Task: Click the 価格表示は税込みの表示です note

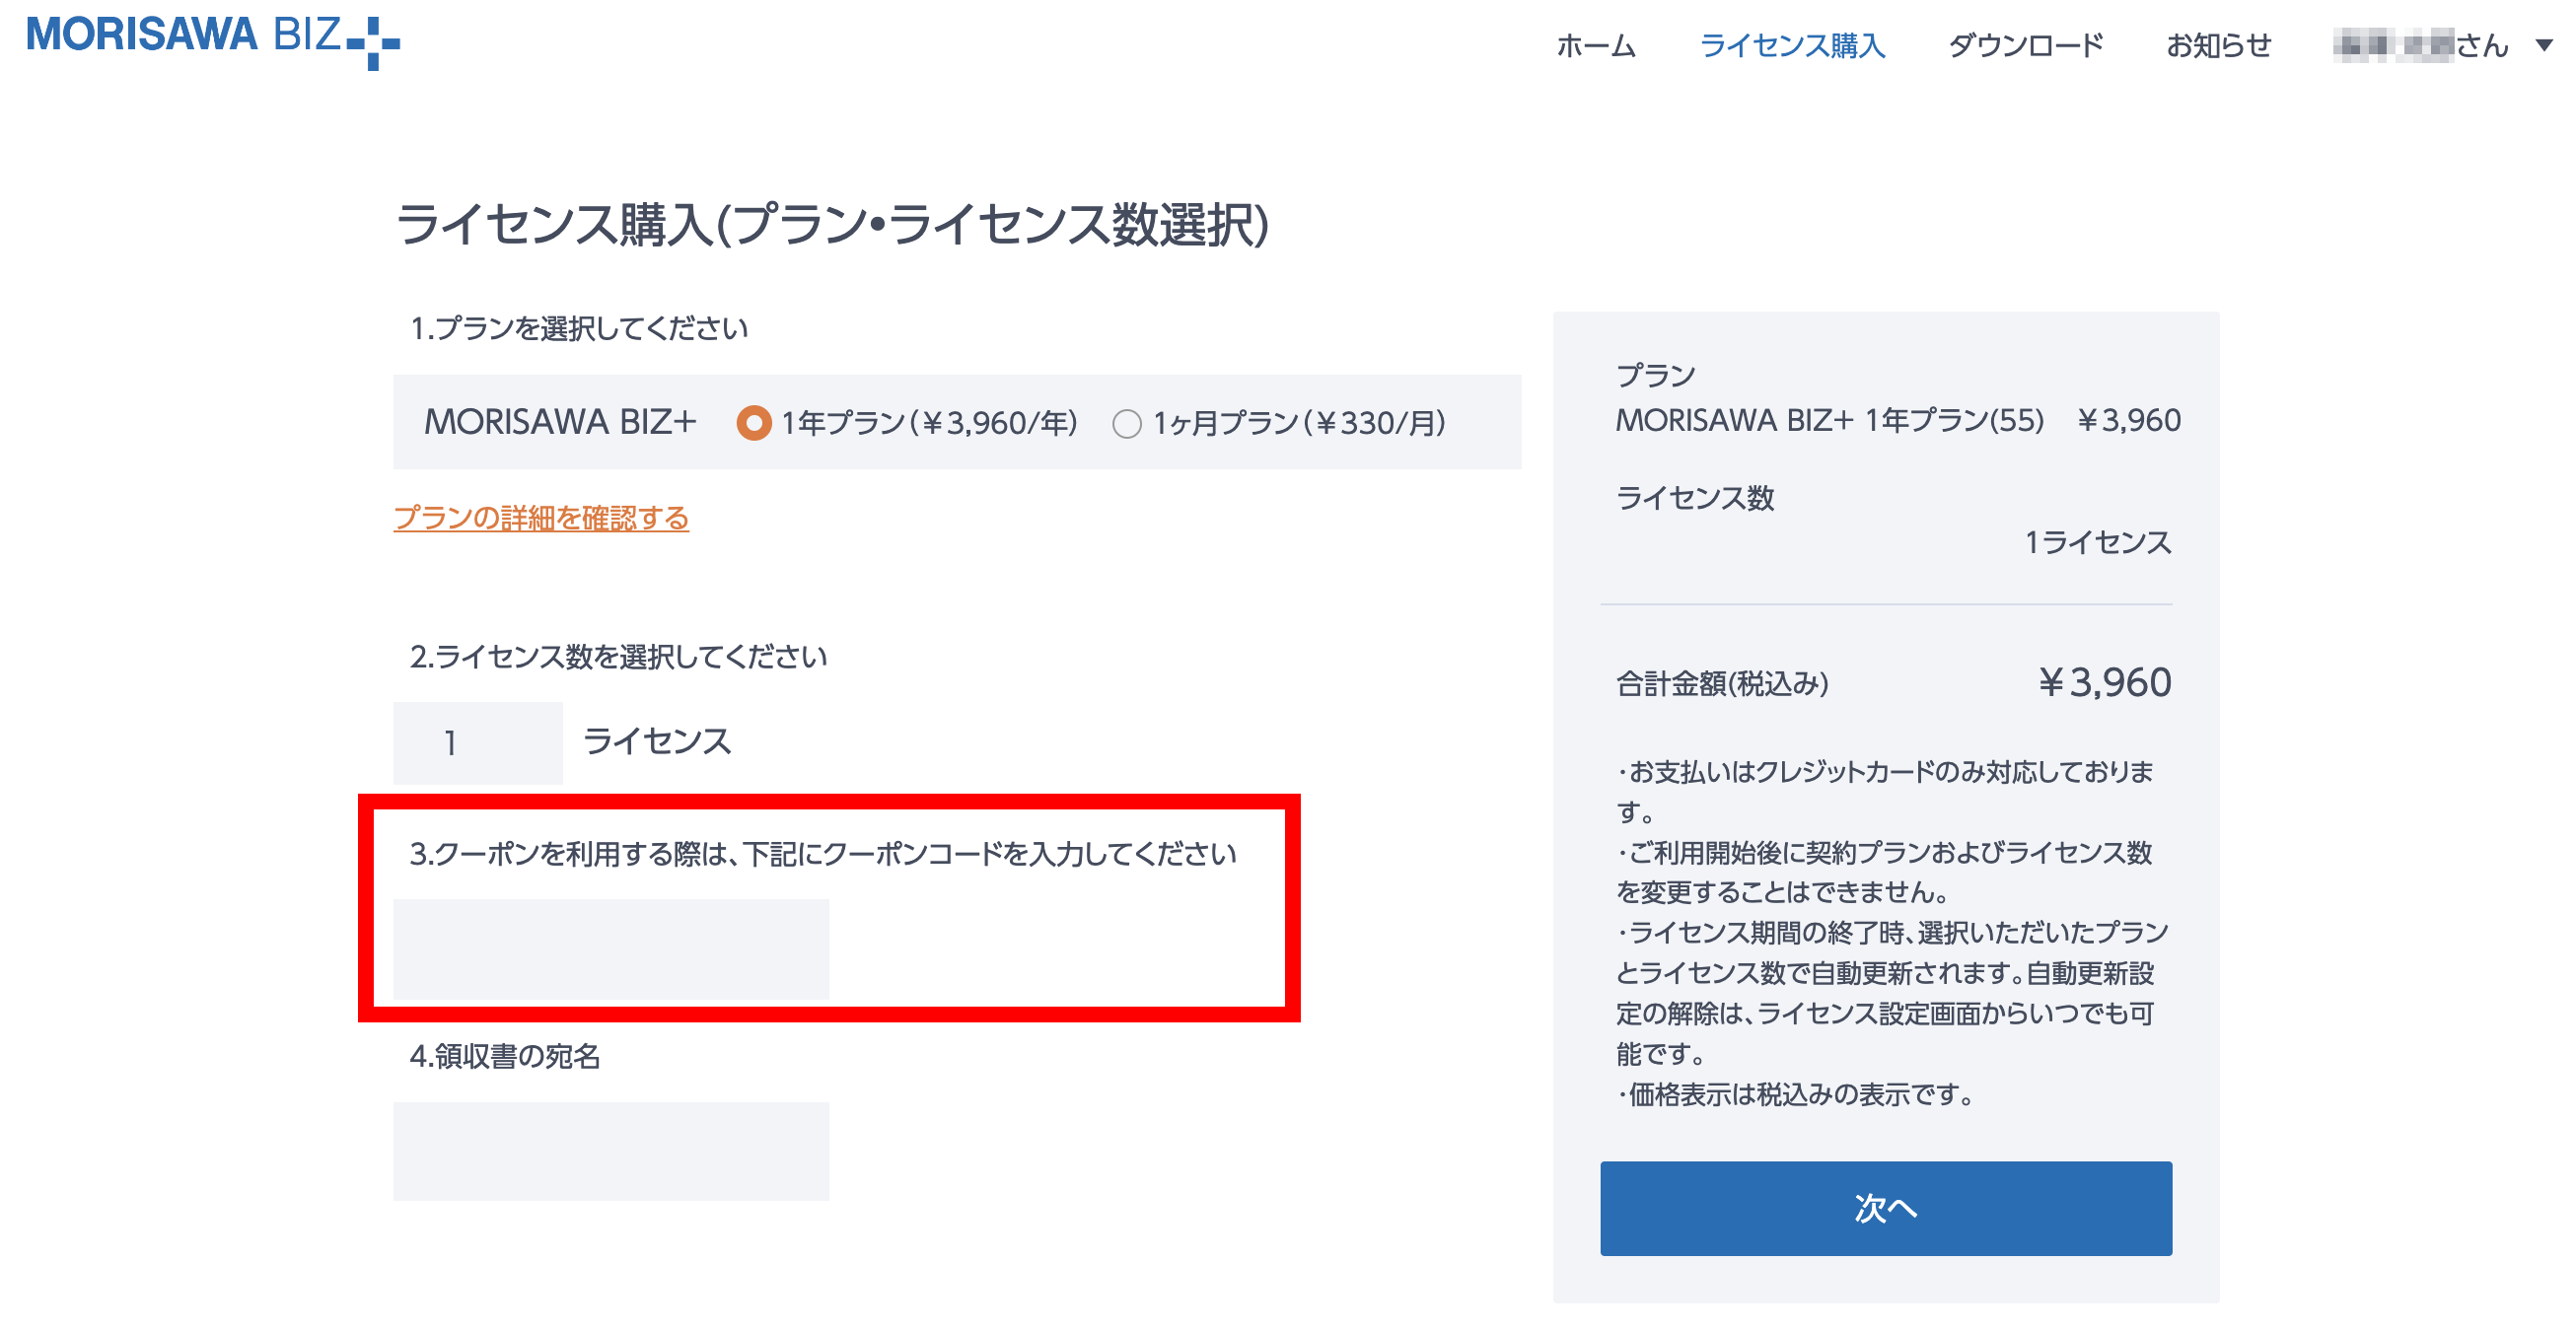Action: [x=1794, y=1094]
